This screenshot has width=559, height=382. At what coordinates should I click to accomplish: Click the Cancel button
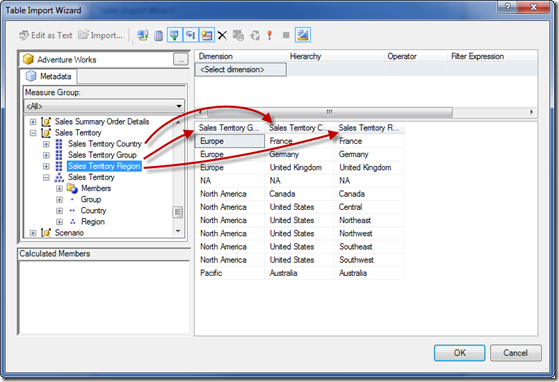516,353
